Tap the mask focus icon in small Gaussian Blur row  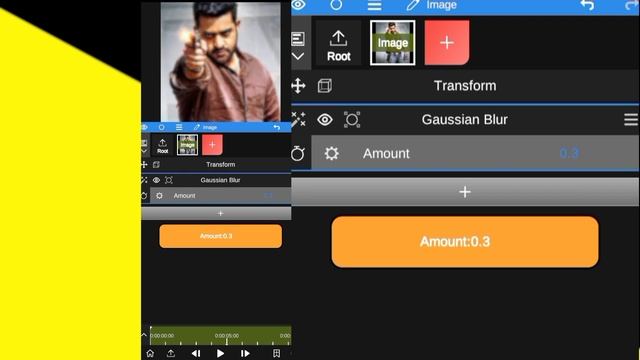tap(169, 180)
